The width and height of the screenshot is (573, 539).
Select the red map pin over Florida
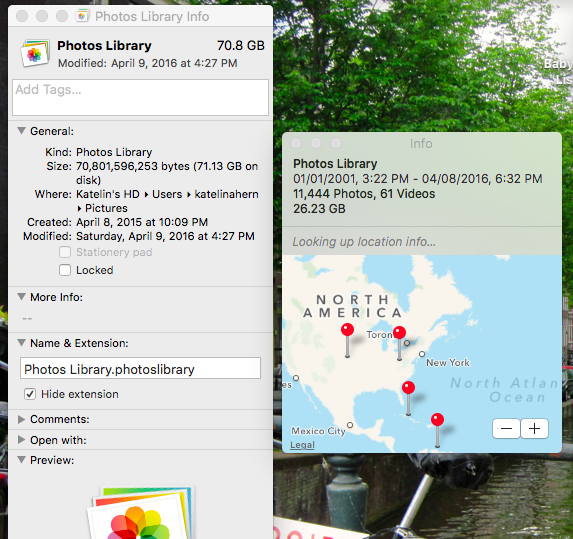[408, 387]
